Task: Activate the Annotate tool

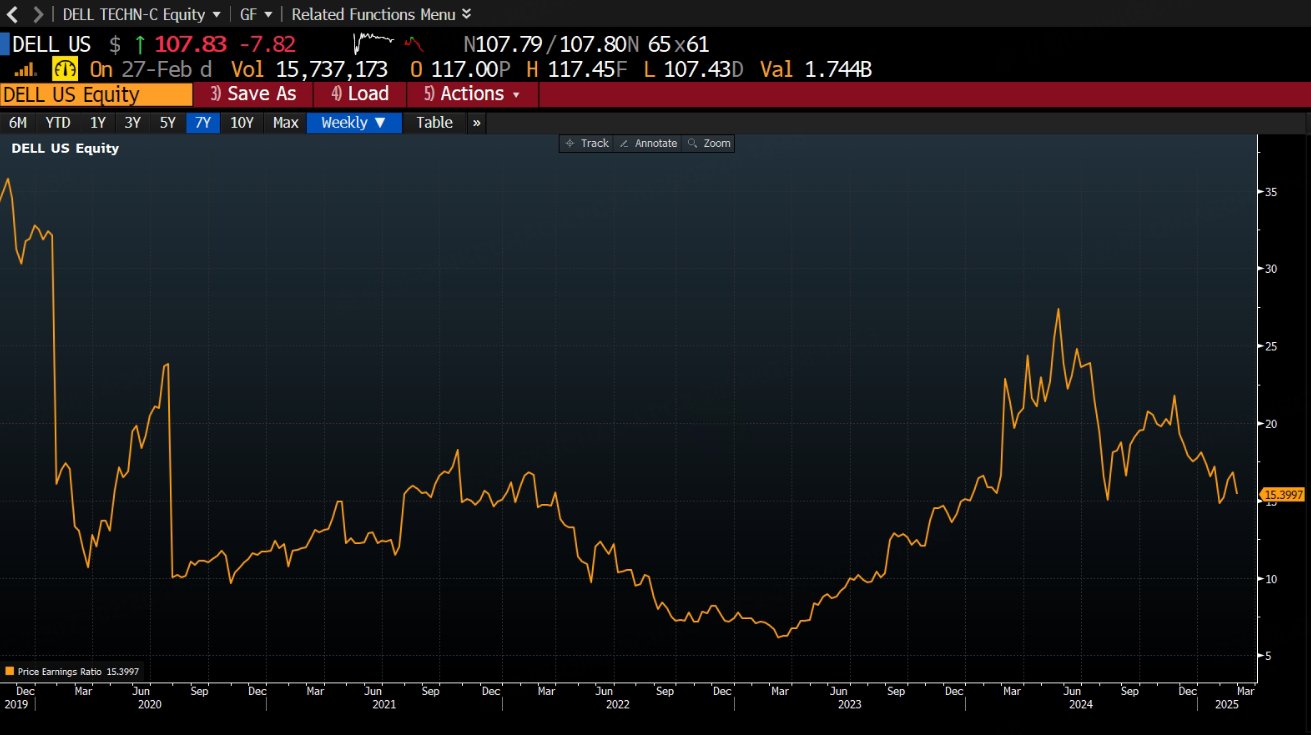Action: coord(648,144)
